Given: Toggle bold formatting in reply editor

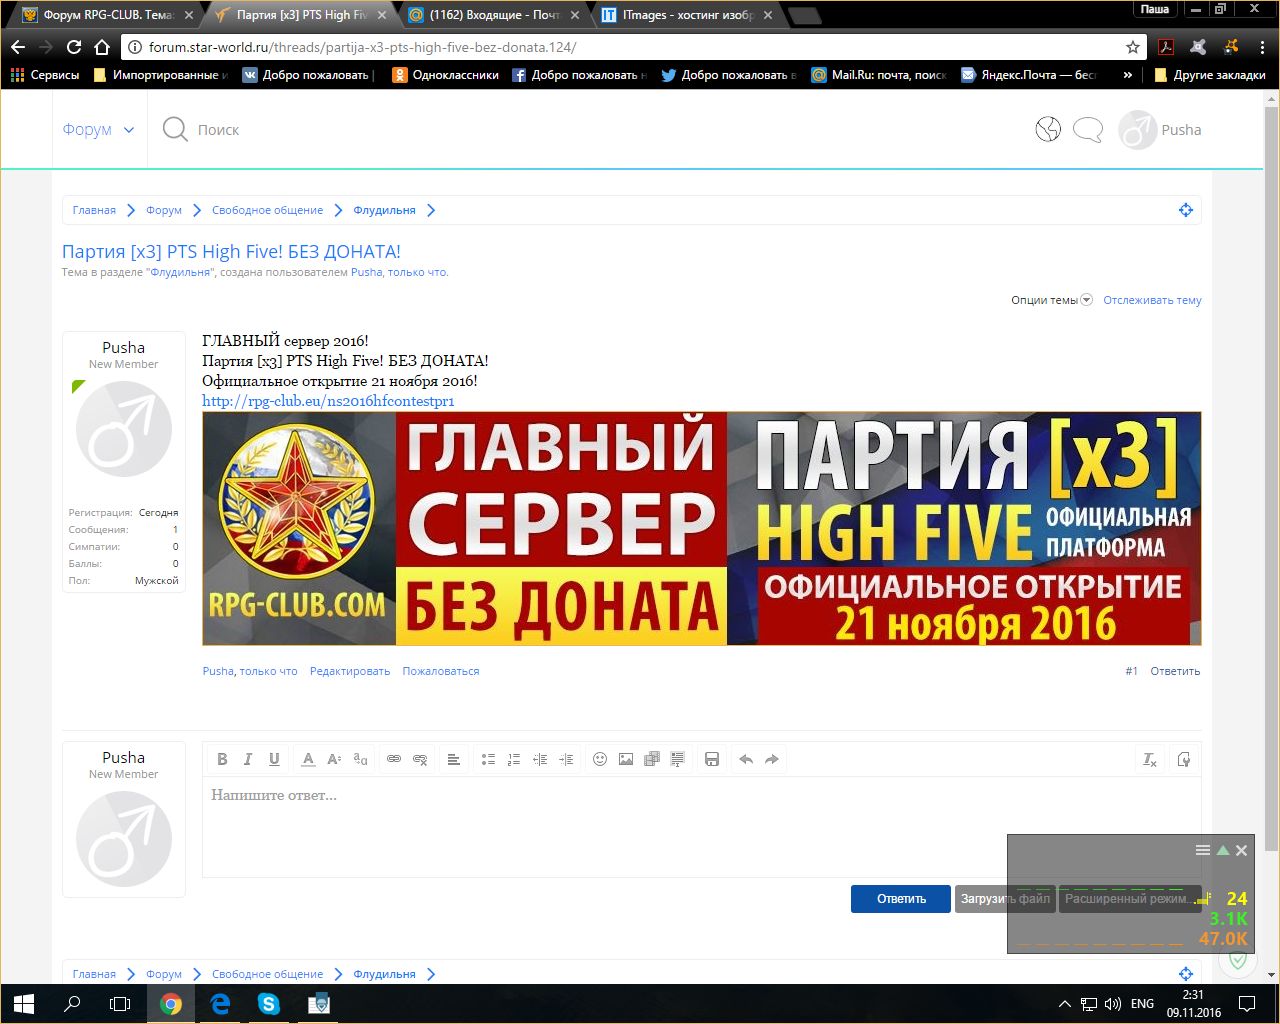Looking at the screenshot, I should point(222,759).
